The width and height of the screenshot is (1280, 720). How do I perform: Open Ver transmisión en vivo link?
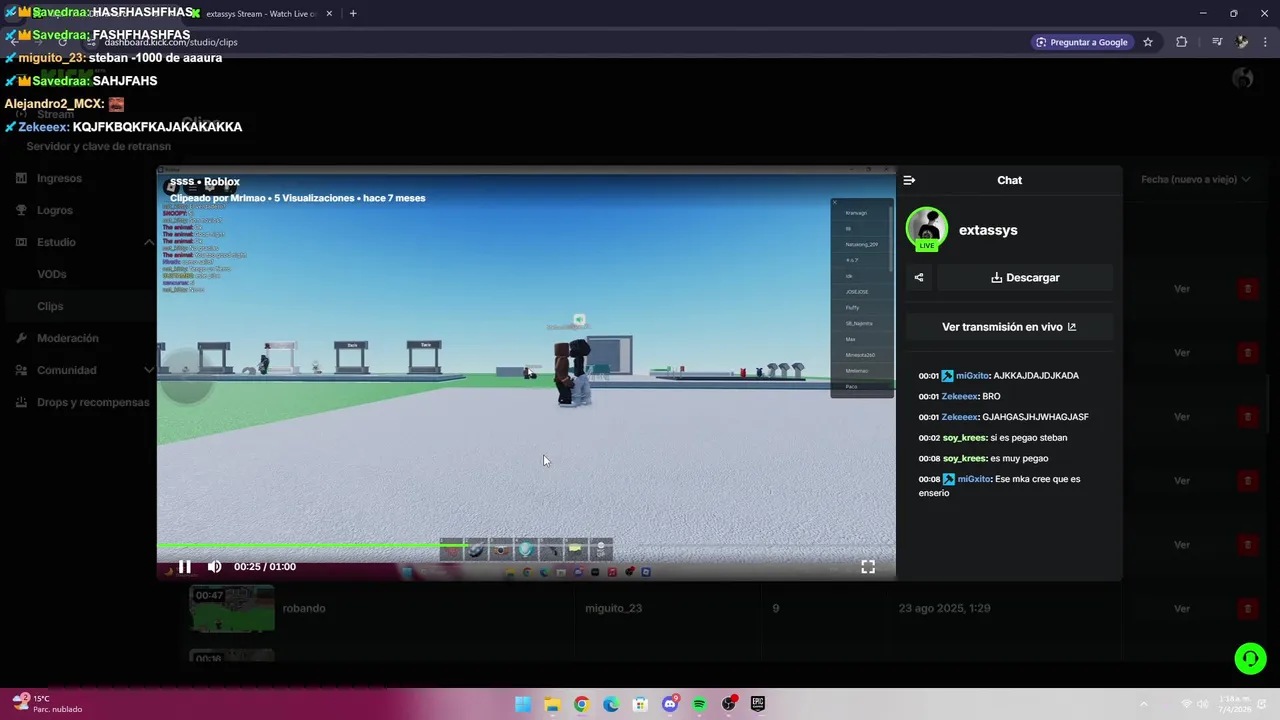pyautogui.click(x=1009, y=327)
